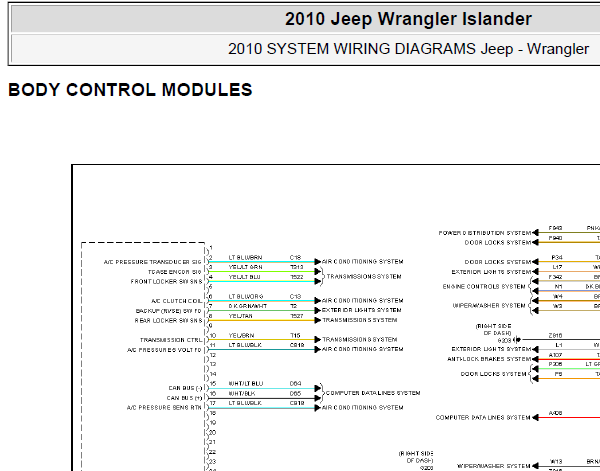Click "AIR CONDITIONING SYSTEM" beside pin 17 wire
Viewport: 600px width, 471px height.
coord(362,408)
